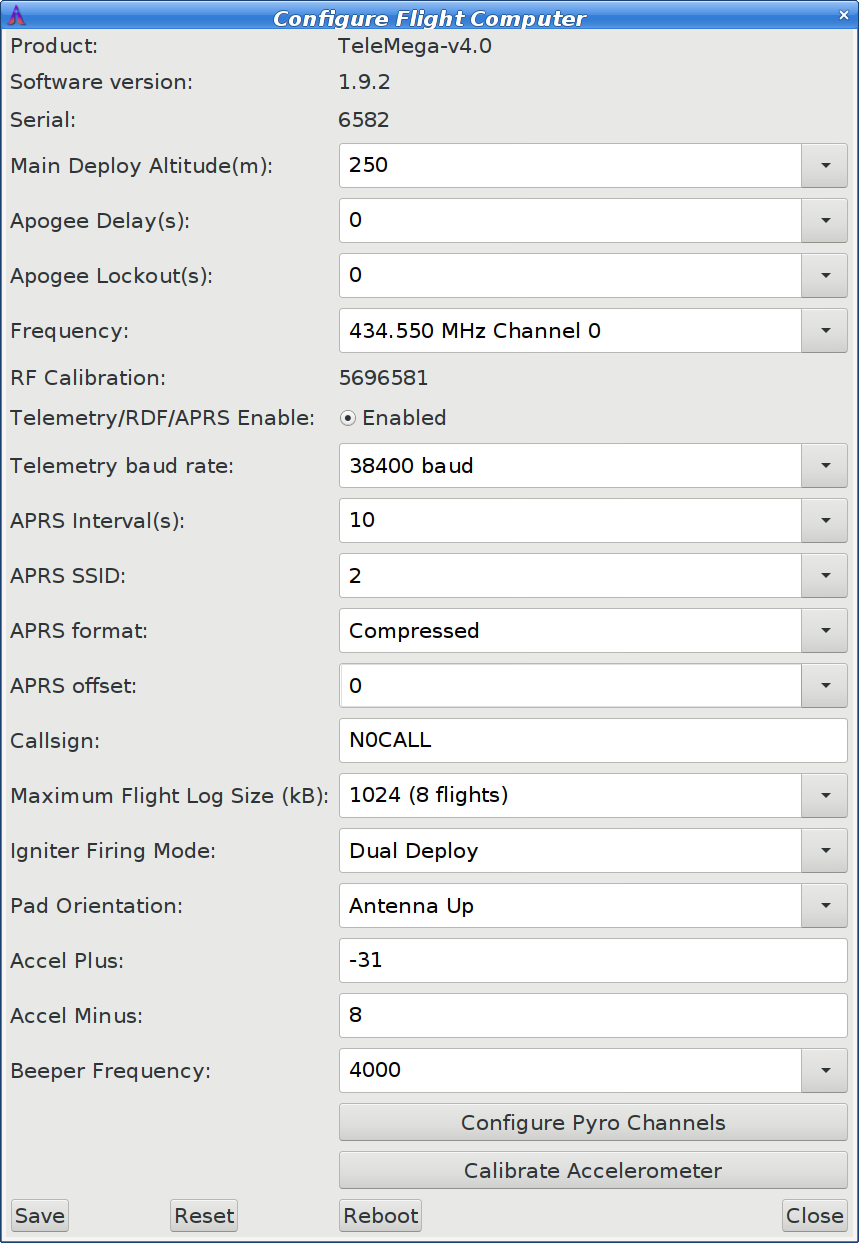Open the Main Deploy Altitude dropdown arrow
The image size is (859, 1243).
pyautogui.click(x=824, y=165)
